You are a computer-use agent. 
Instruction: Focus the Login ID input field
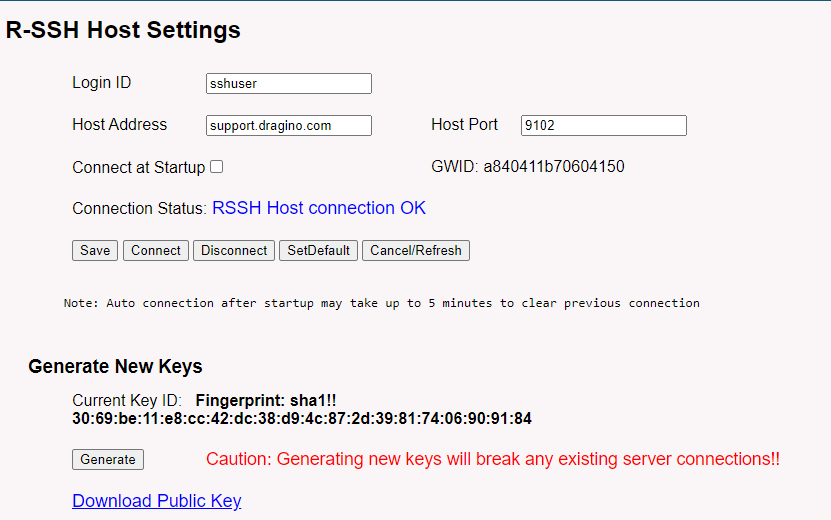(x=289, y=83)
